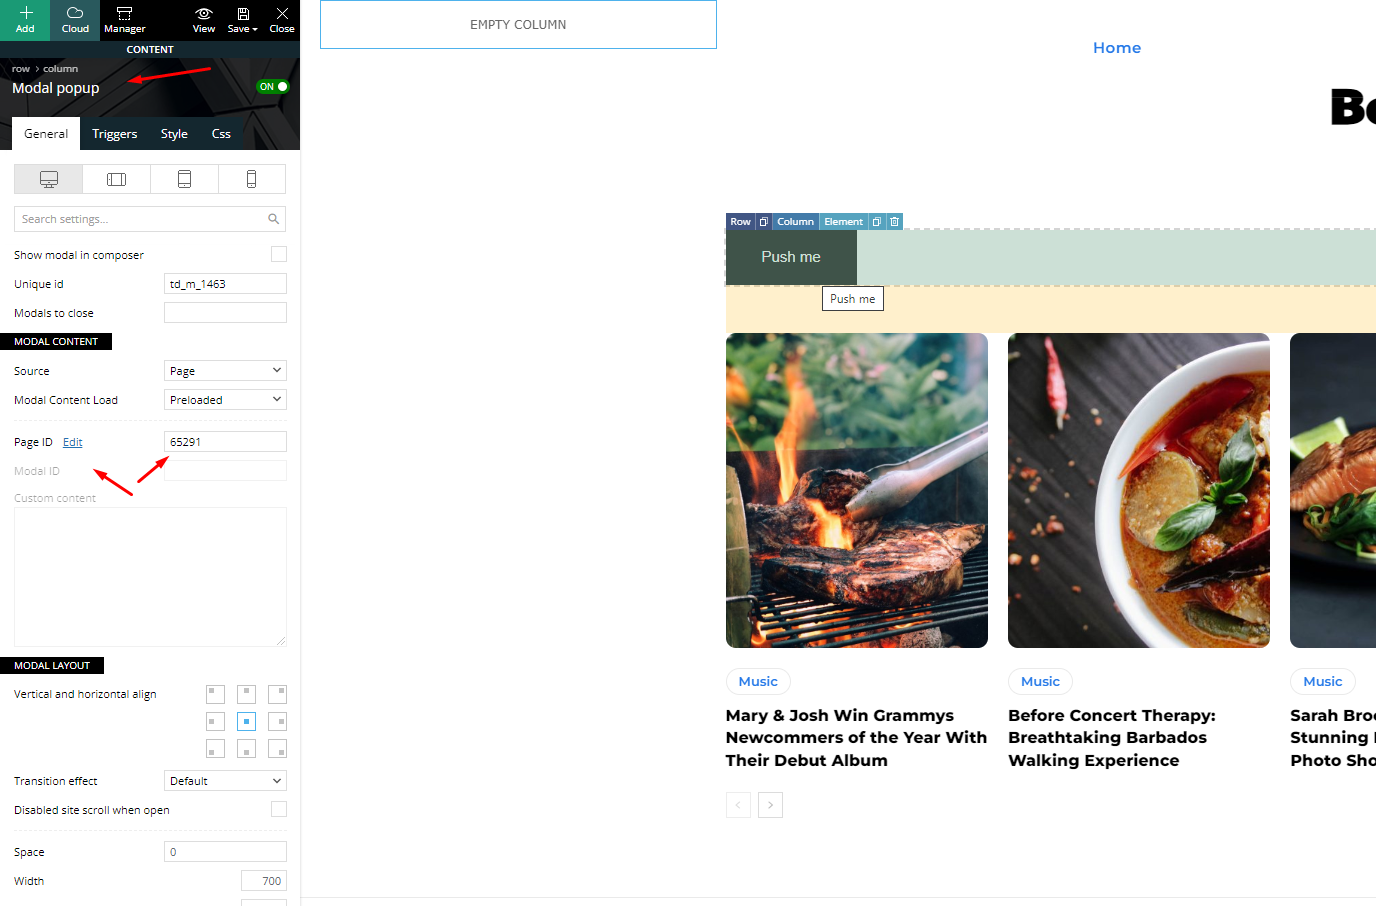Select top-right modal alignment
Image resolution: width=1376 pixels, height=906 pixels.
277,694
